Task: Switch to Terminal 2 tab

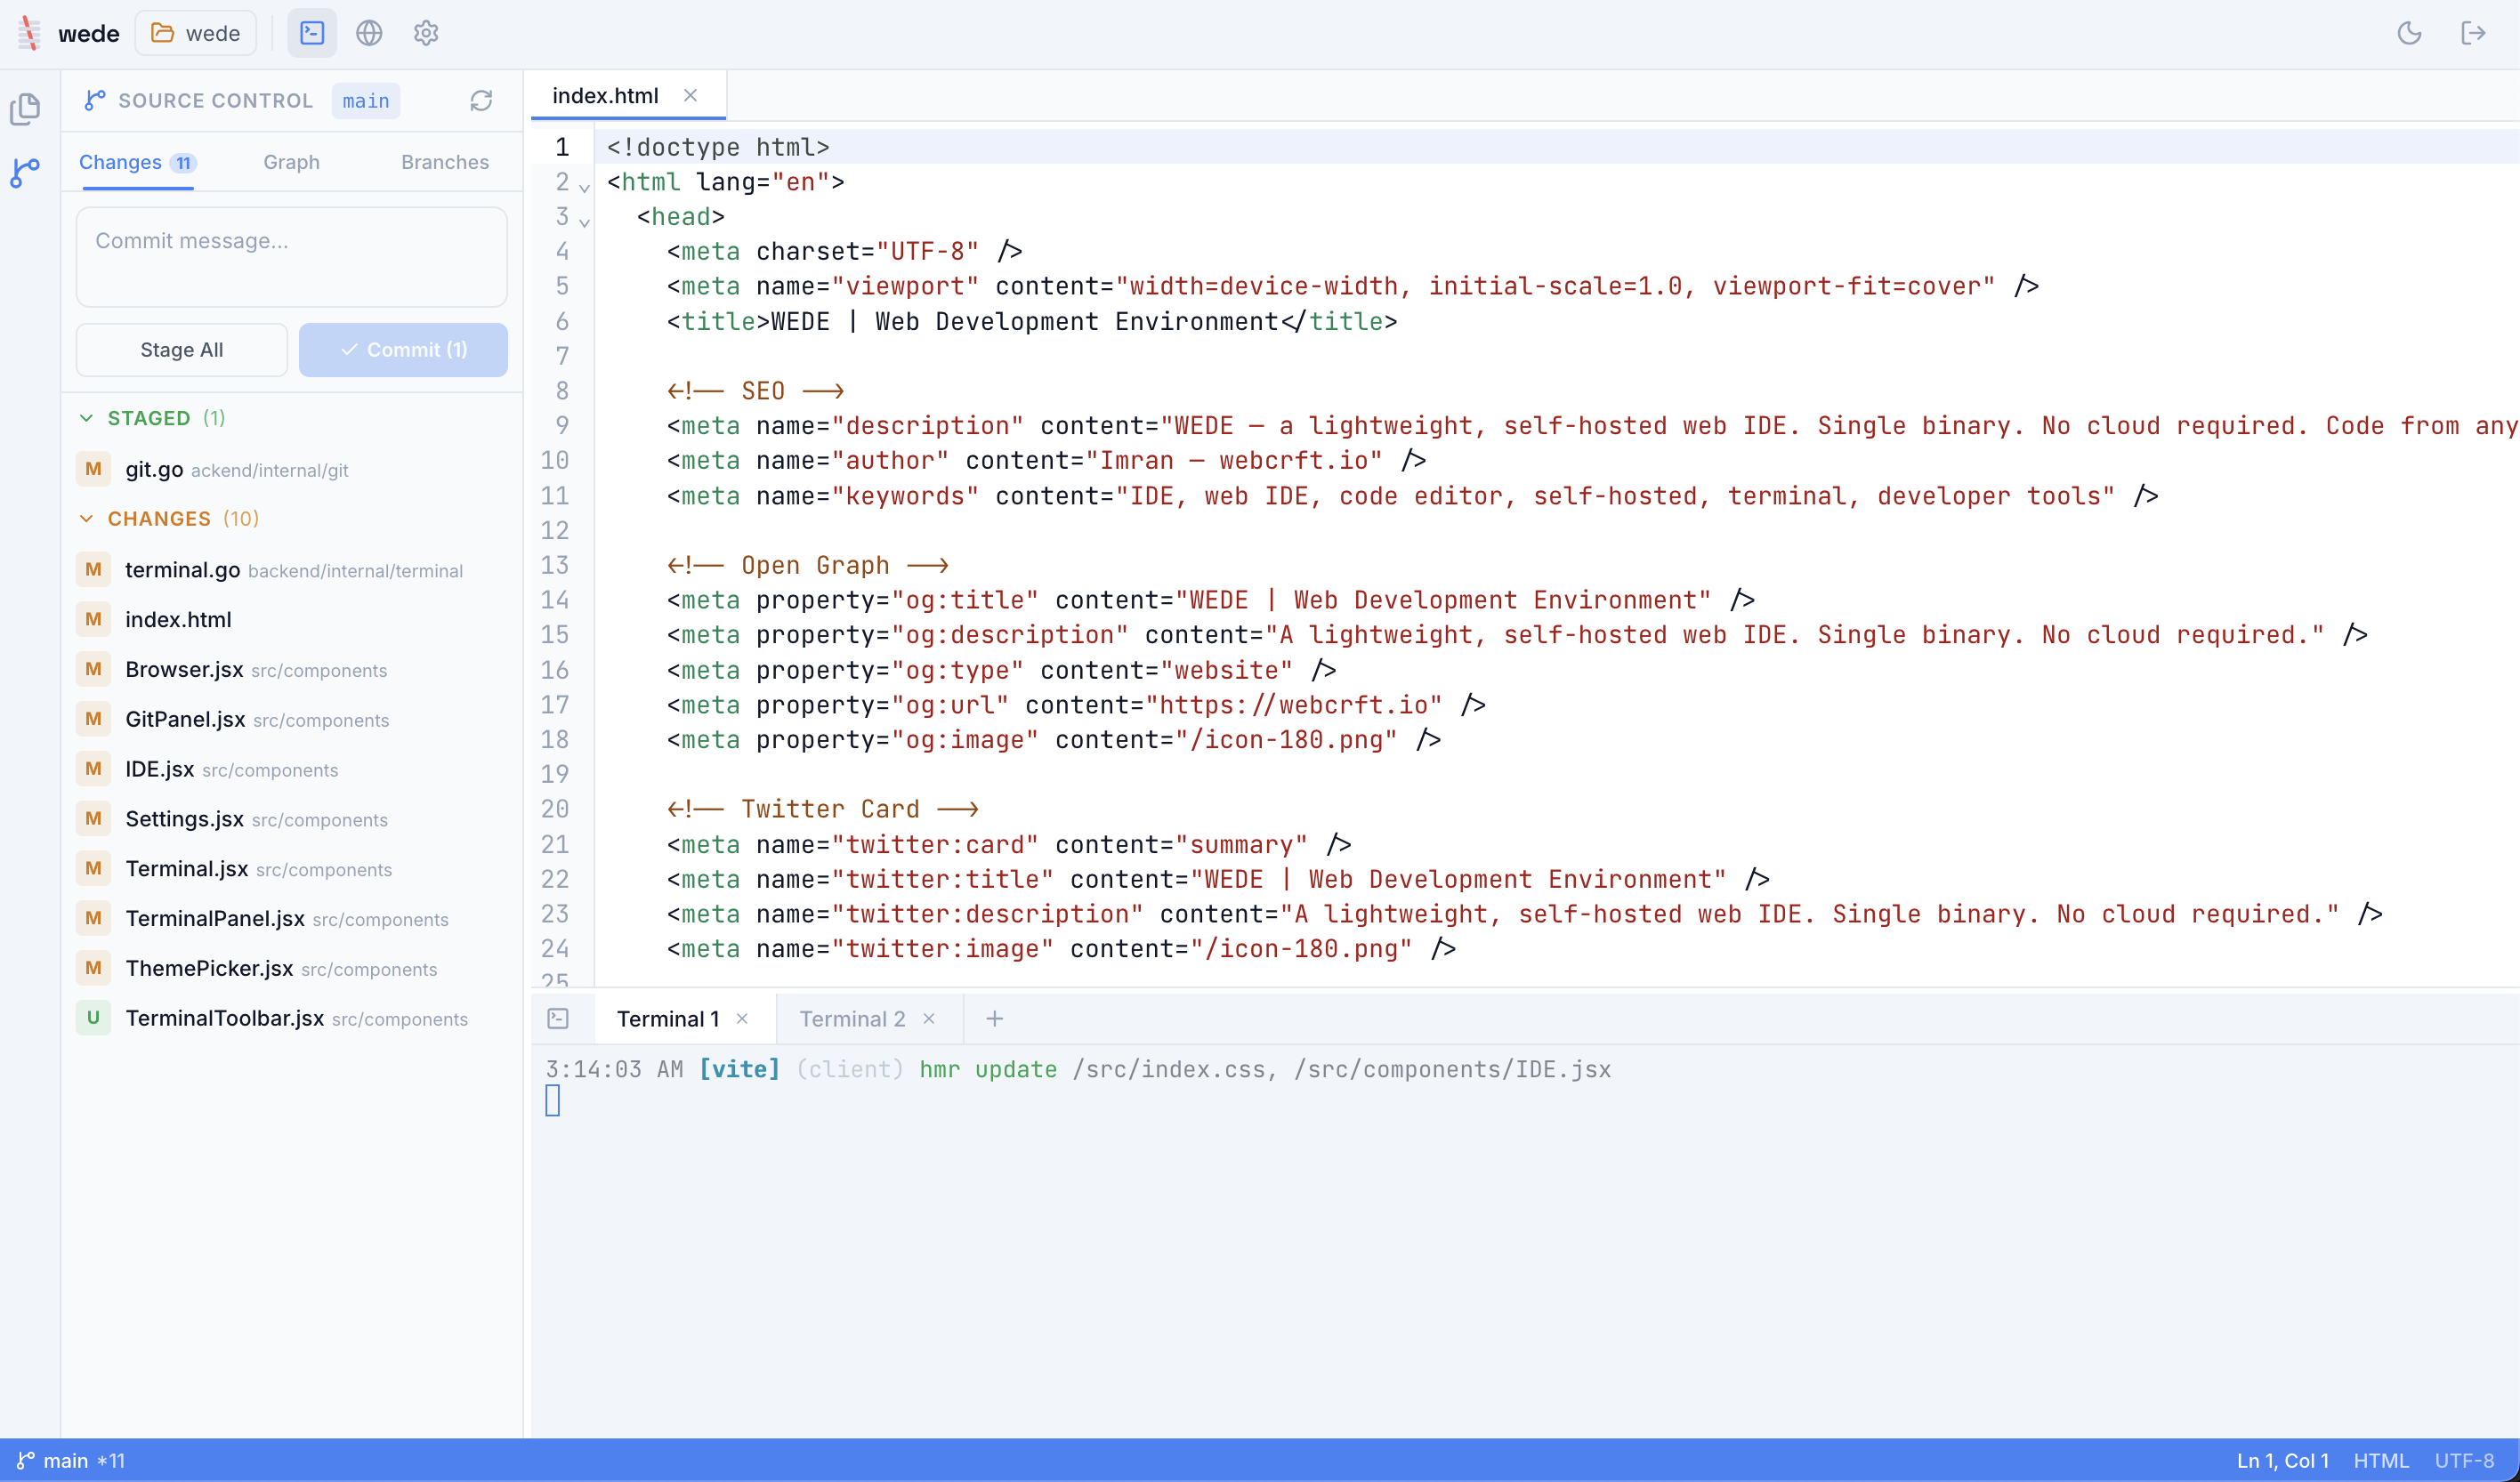Action: click(x=852, y=1018)
